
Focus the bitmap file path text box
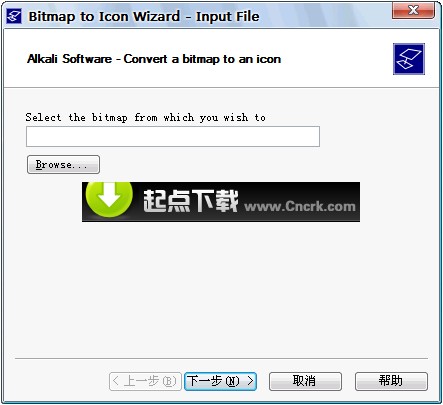click(173, 136)
